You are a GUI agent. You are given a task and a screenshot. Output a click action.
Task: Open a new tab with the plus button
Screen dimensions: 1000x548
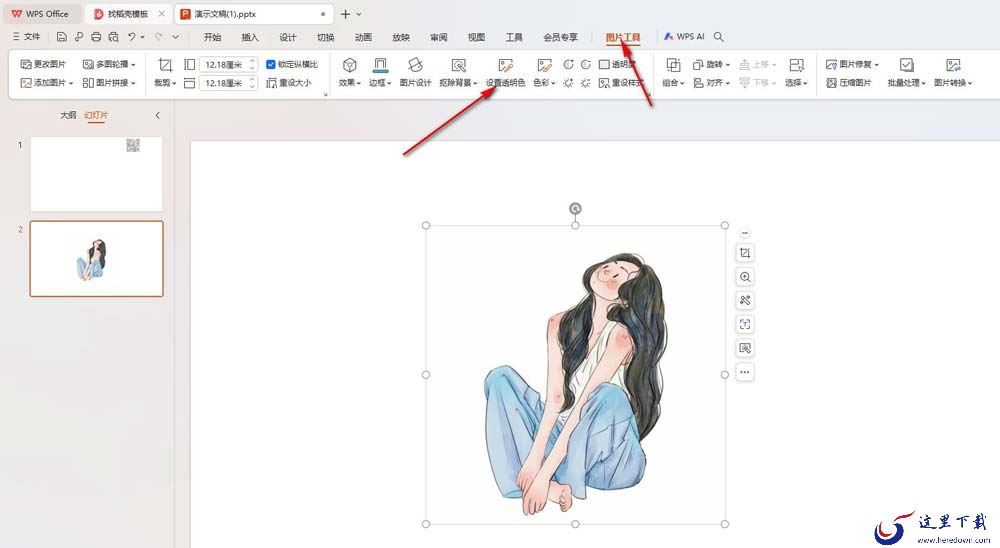(x=345, y=14)
